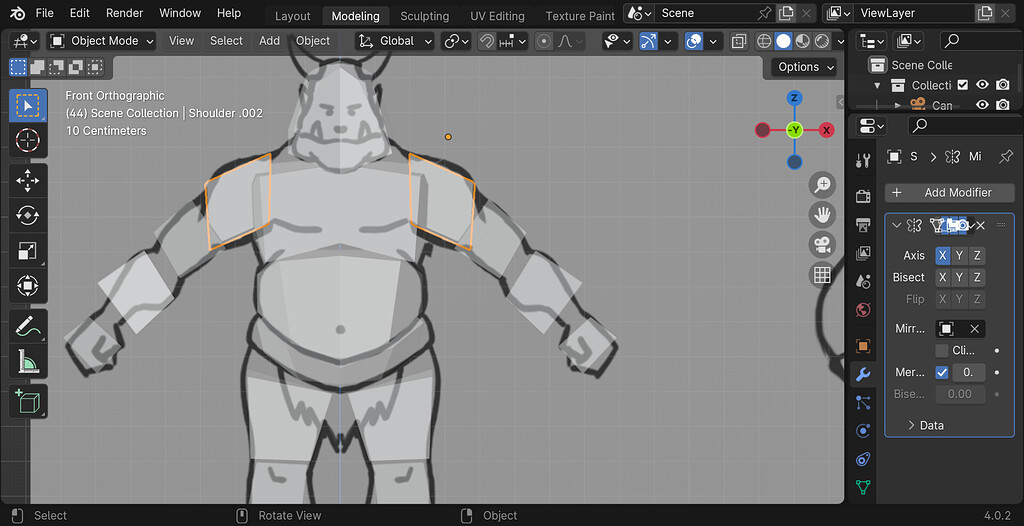Open the Render menu

[x=124, y=13]
